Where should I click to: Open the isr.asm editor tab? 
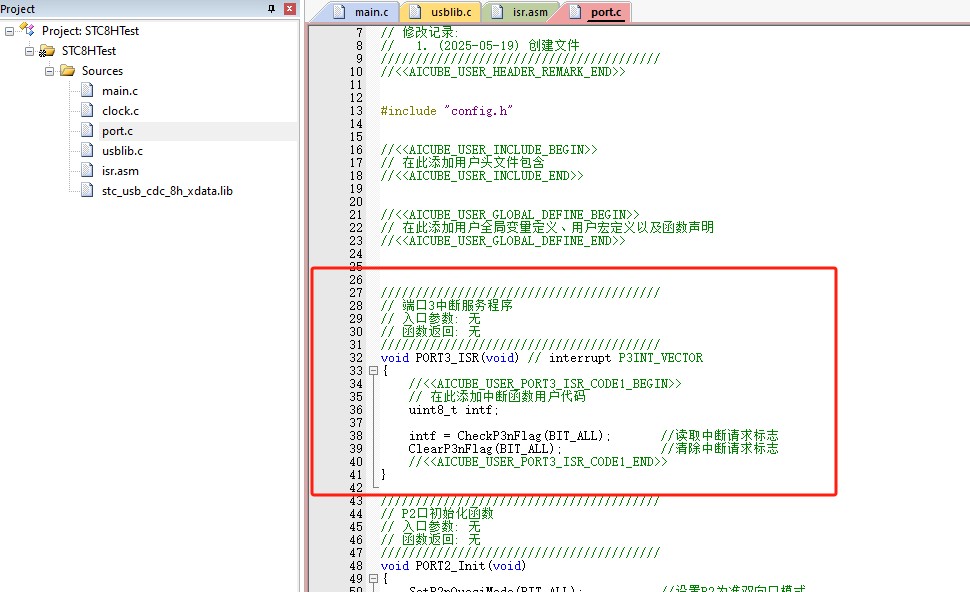coord(520,13)
